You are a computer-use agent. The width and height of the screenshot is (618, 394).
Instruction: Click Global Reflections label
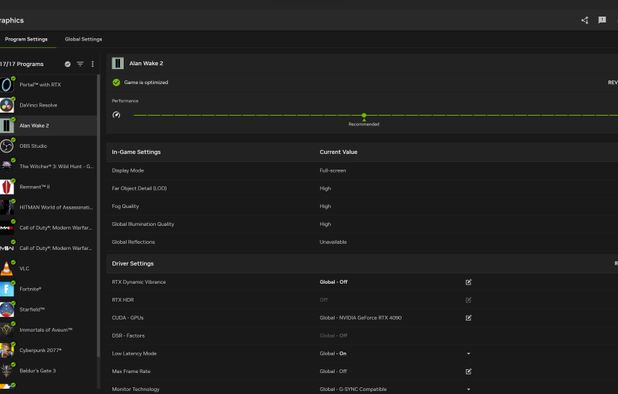click(133, 242)
